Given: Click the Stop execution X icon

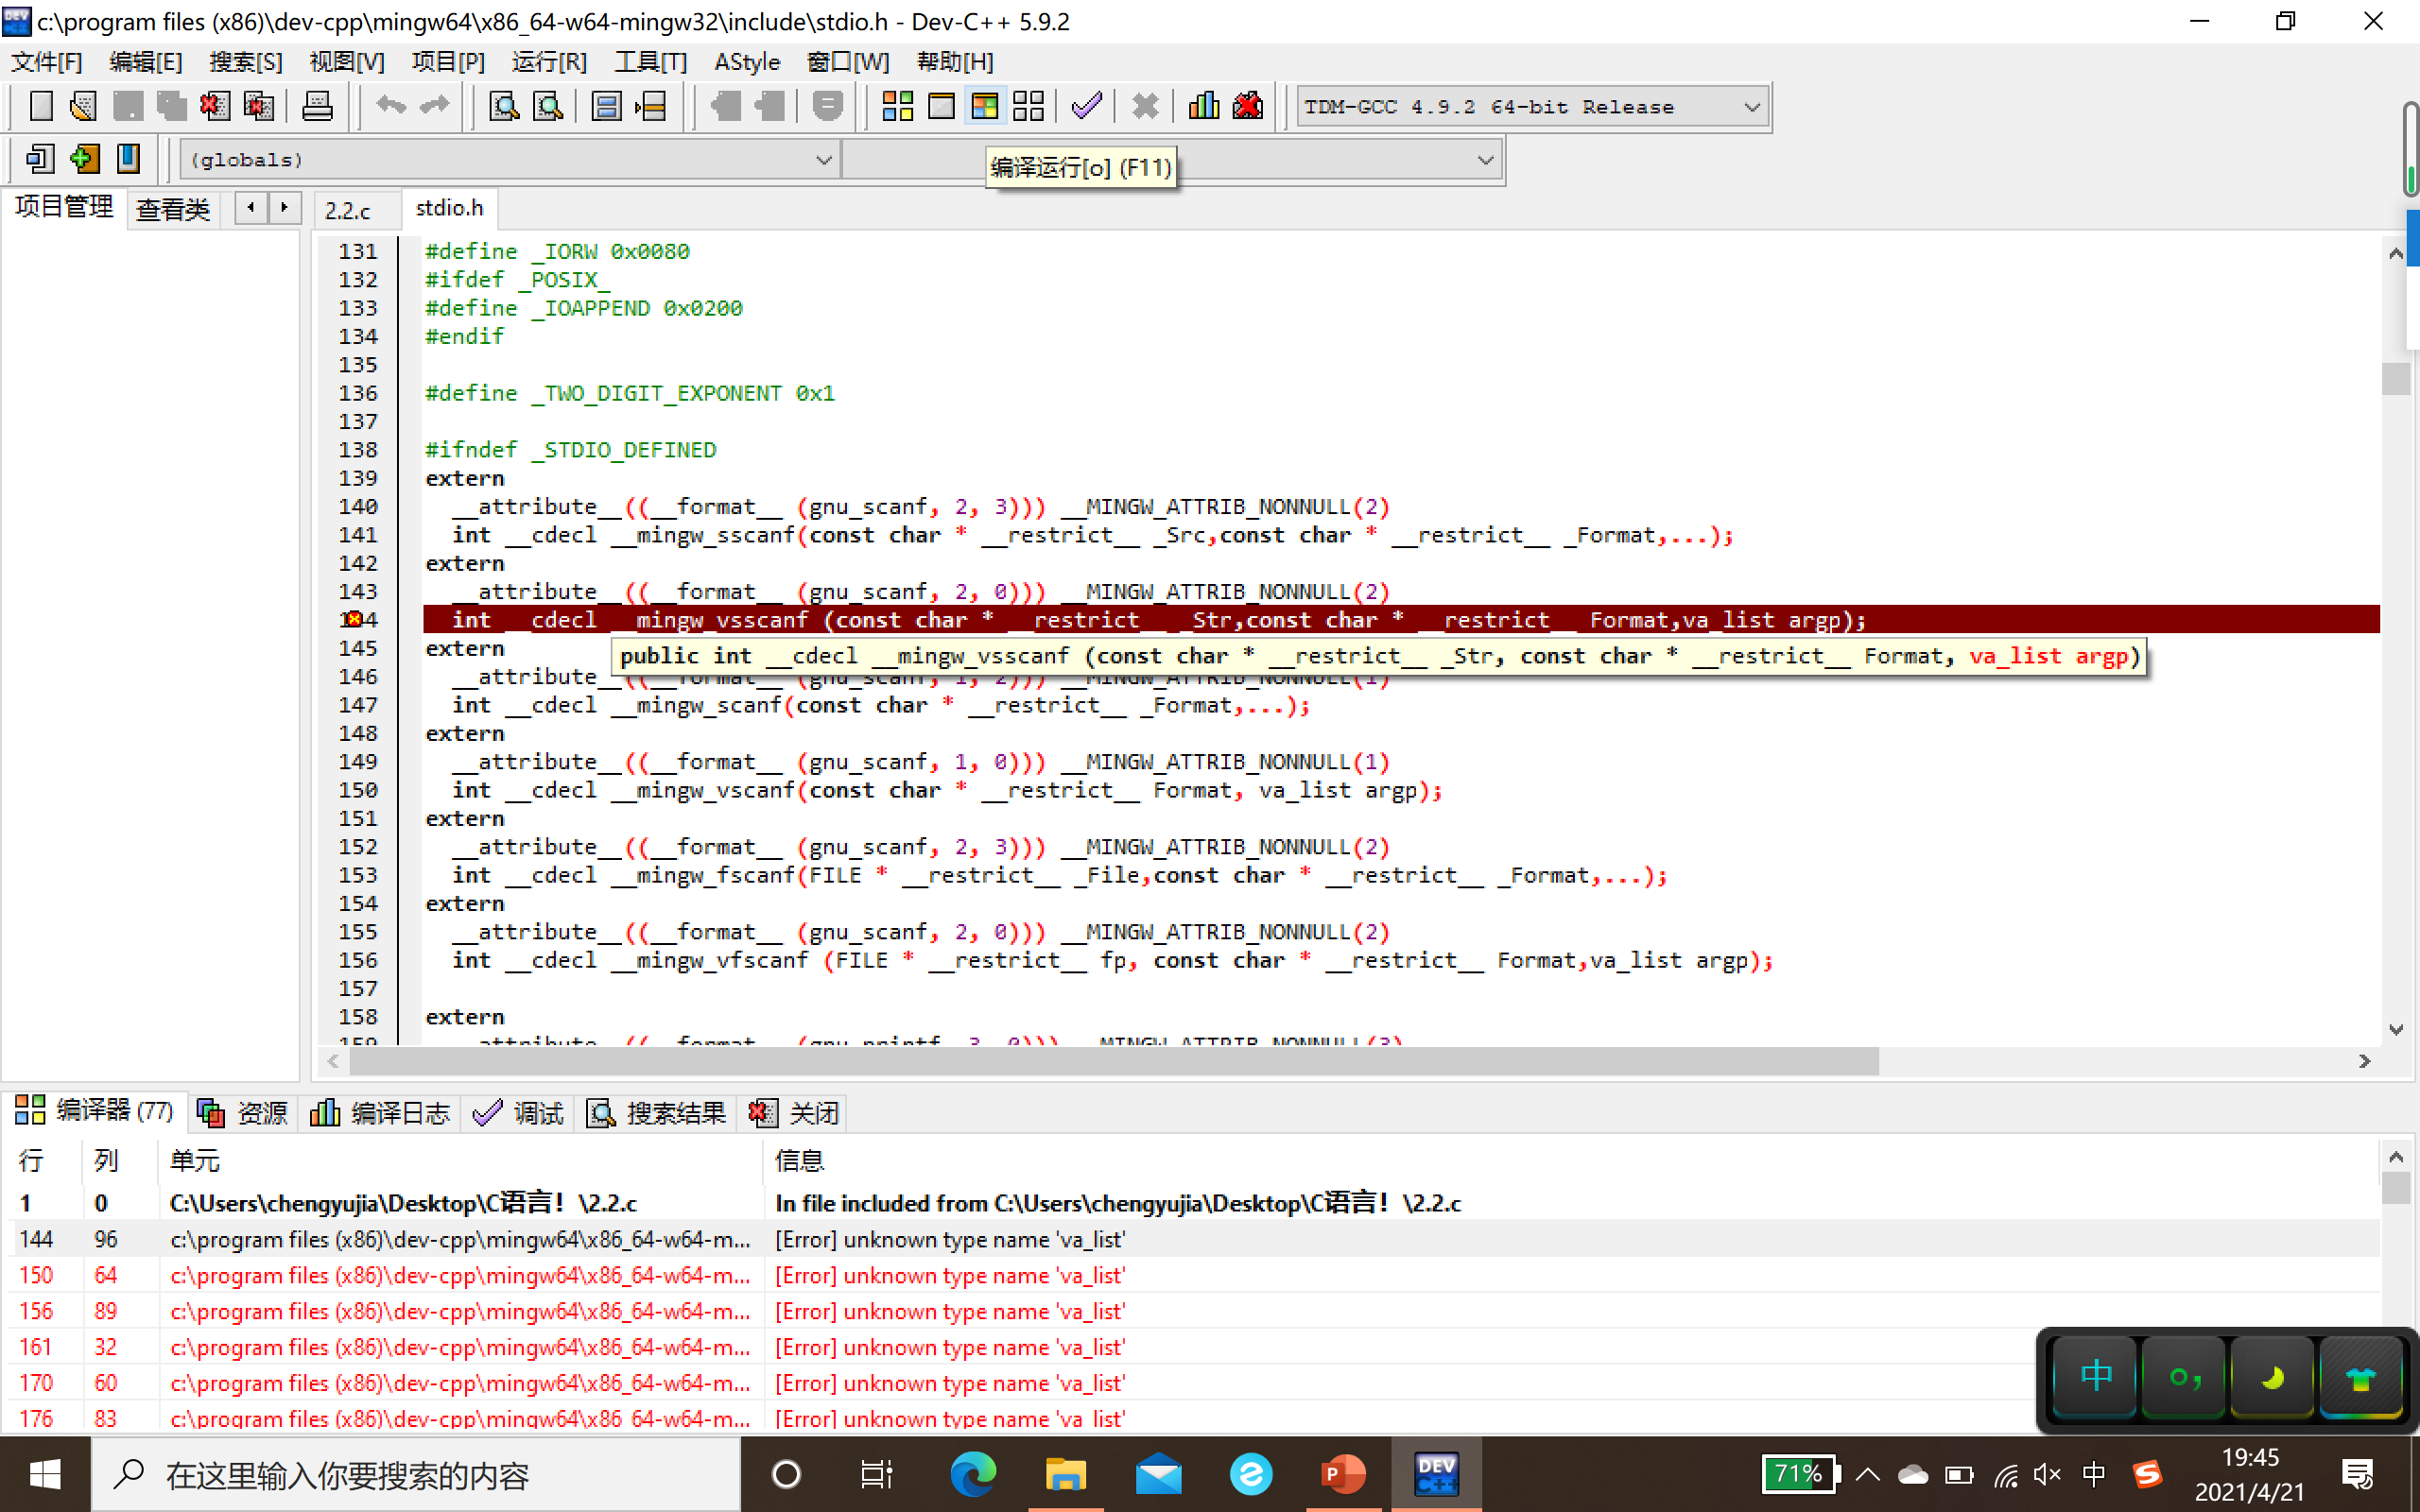Looking at the screenshot, I should [1145, 106].
